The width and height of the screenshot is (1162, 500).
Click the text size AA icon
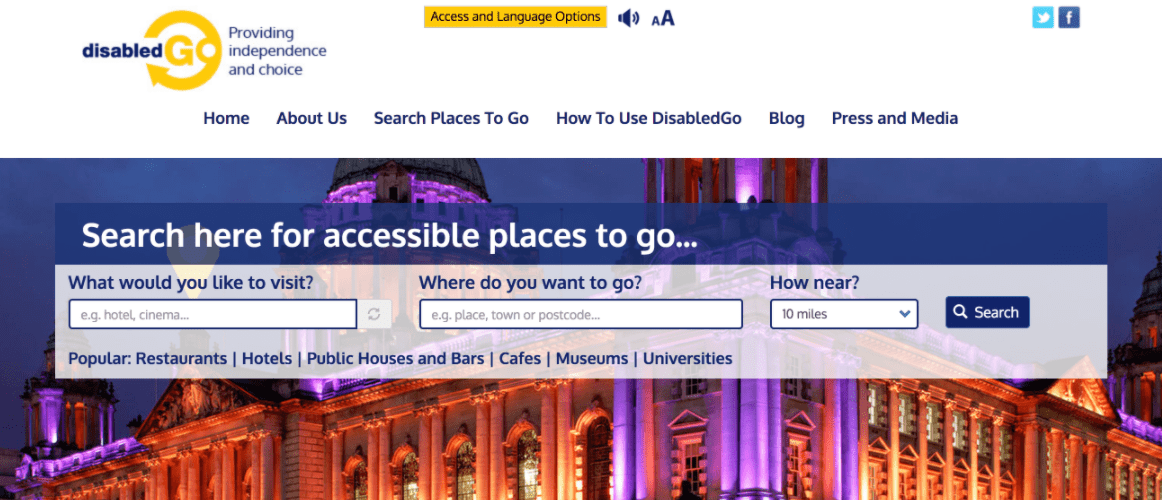(x=663, y=19)
